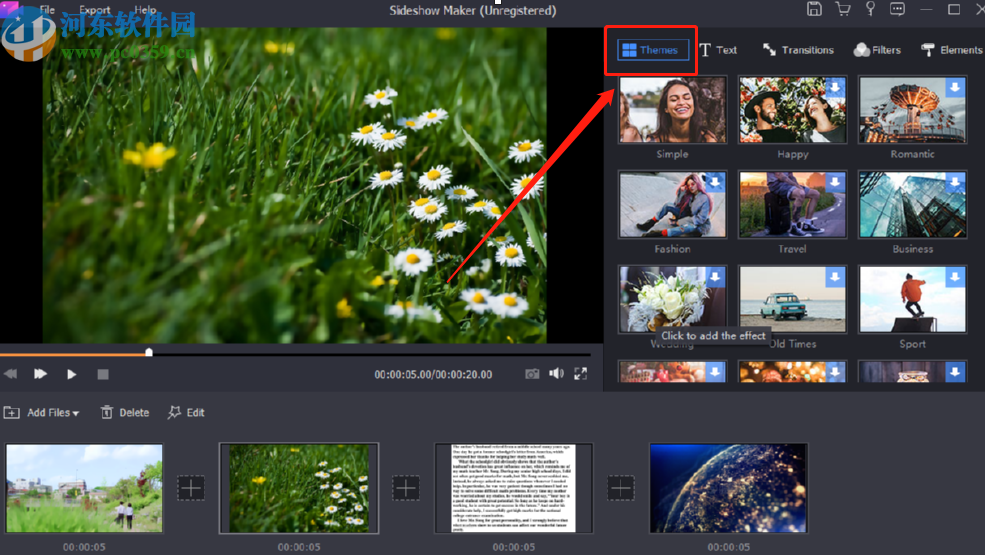Viewport: 985px width, 555px height.
Task: Select the Simple theme thumbnail
Action: tap(672, 109)
